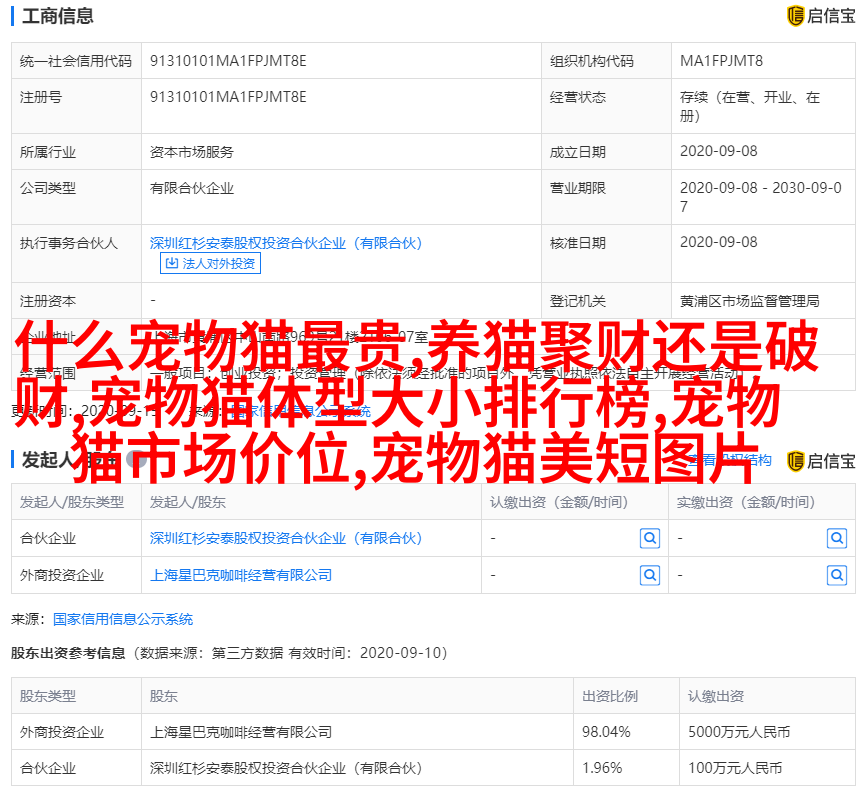Image resolution: width=867 pixels, height=790 pixels.
Task: Click the 组织机构代码 label cell
Action: point(606,61)
